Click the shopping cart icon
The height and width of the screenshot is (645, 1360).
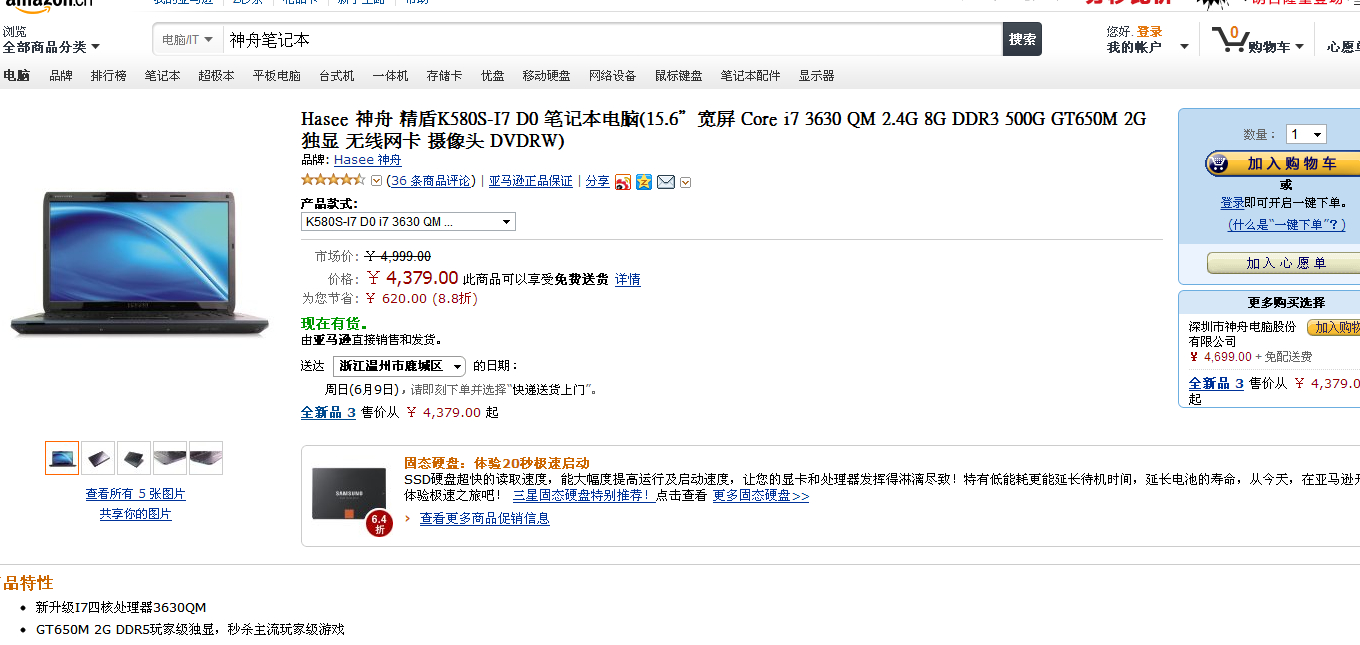click(1229, 40)
